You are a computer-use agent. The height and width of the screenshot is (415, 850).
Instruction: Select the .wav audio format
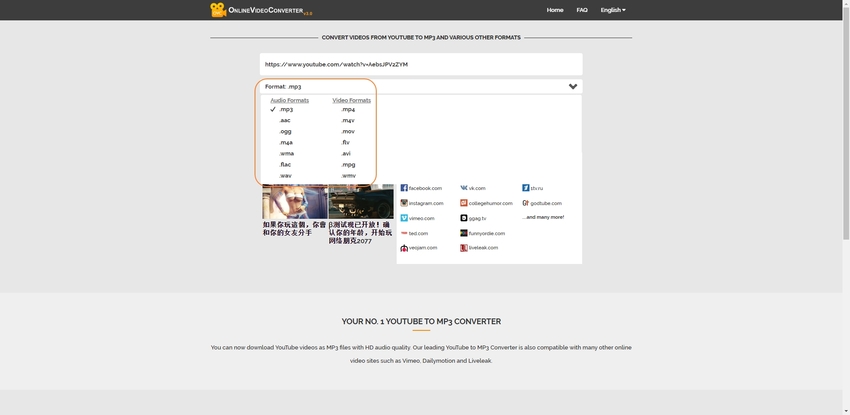coord(285,176)
